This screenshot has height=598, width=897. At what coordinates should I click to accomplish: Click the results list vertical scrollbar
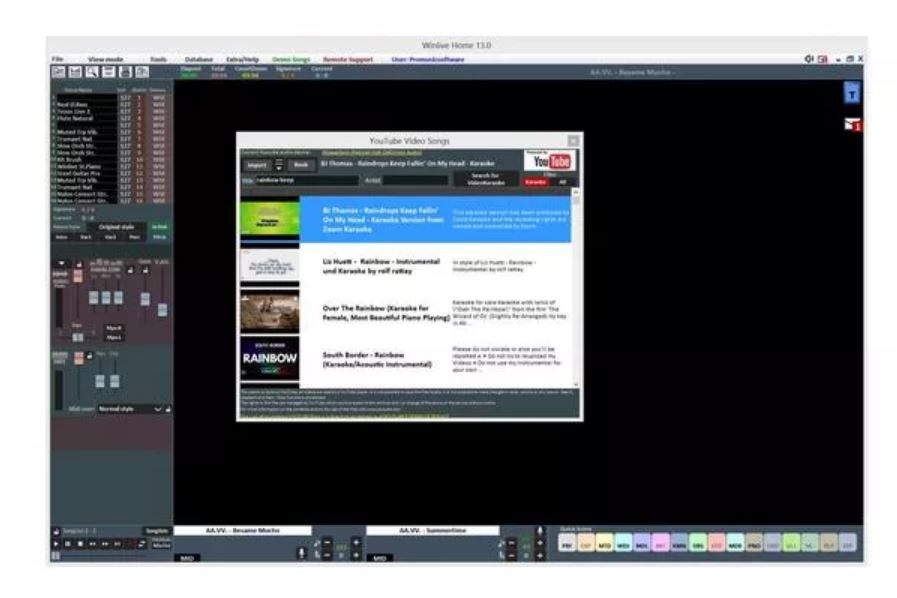click(575, 288)
